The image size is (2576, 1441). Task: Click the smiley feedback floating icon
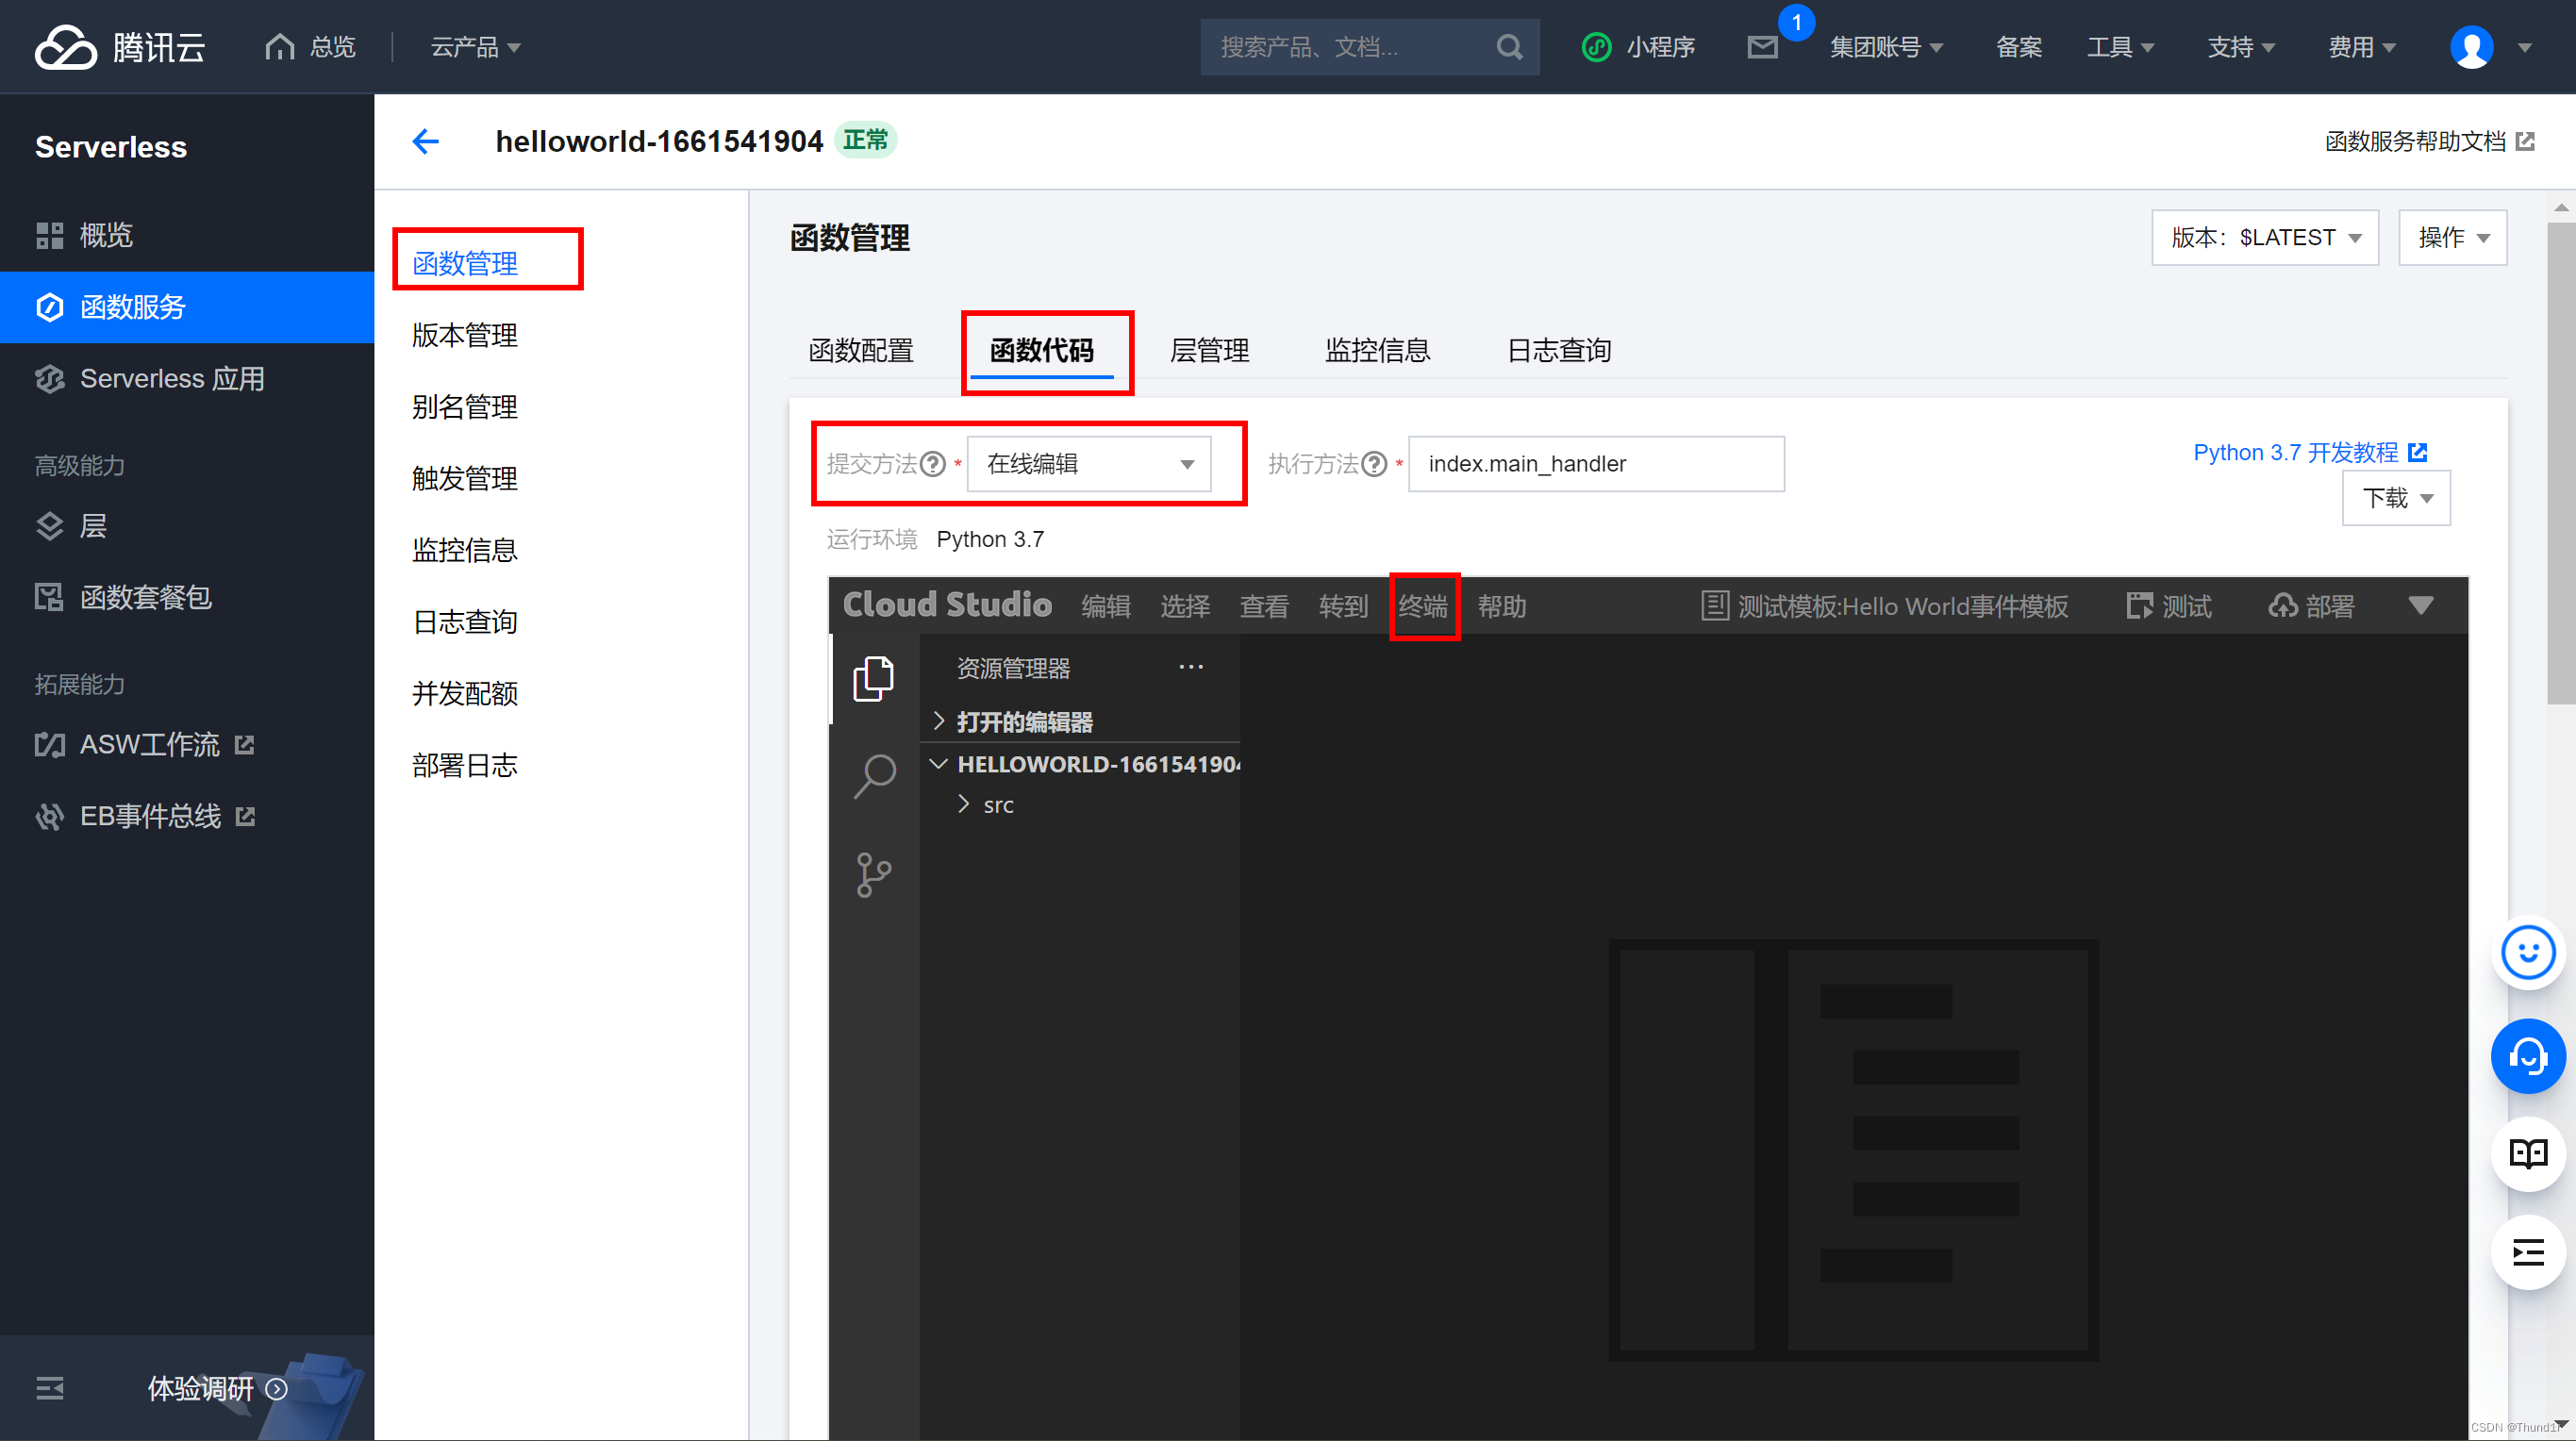pyautogui.click(x=2528, y=952)
